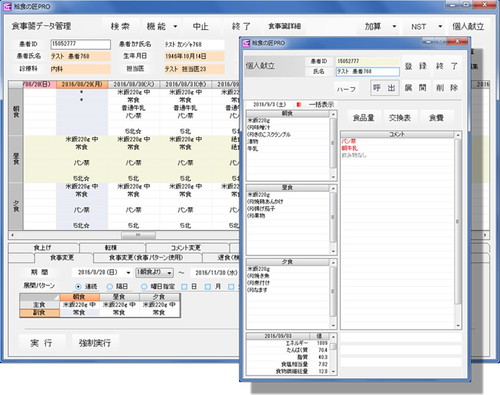The image size is (500, 395).
Task: Open 食事箋詳細 from main toolbar
Action: click(x=285, y=26)
